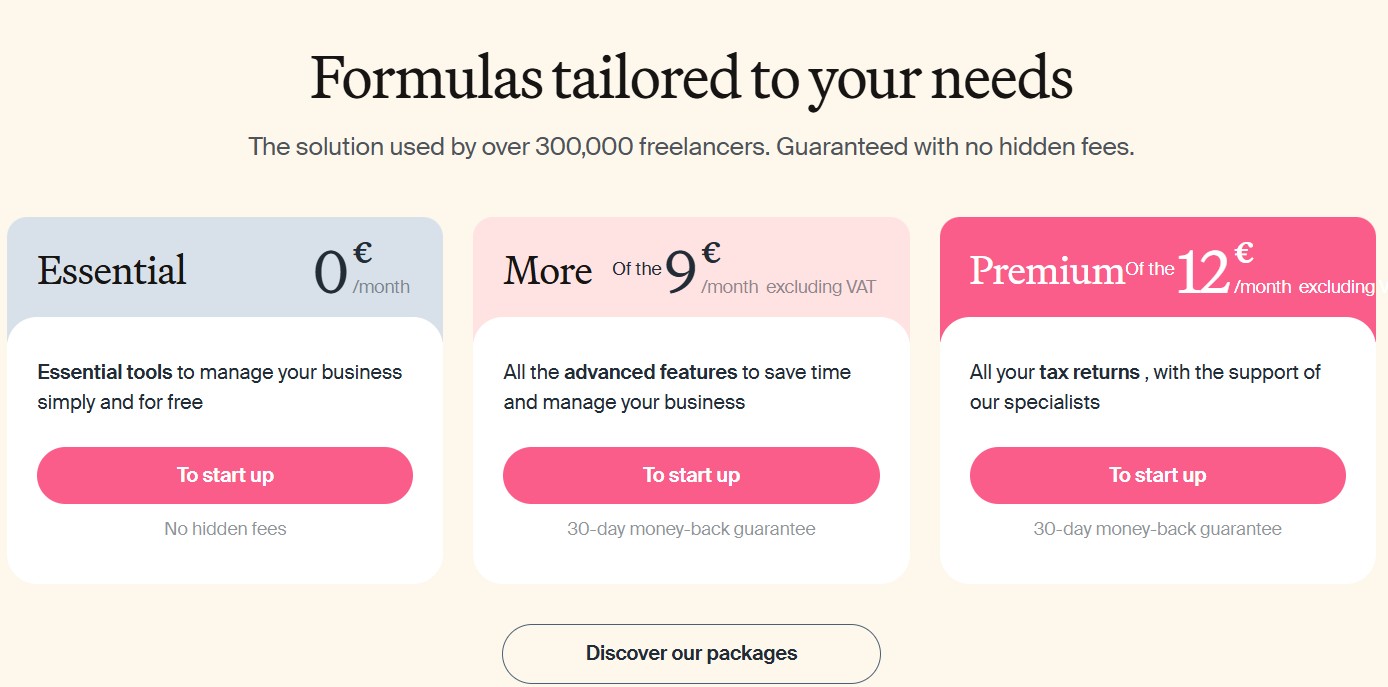Click the "No hidden fees" note under Essential
The height and width of the screenshot is (687, 1388).
225,529
